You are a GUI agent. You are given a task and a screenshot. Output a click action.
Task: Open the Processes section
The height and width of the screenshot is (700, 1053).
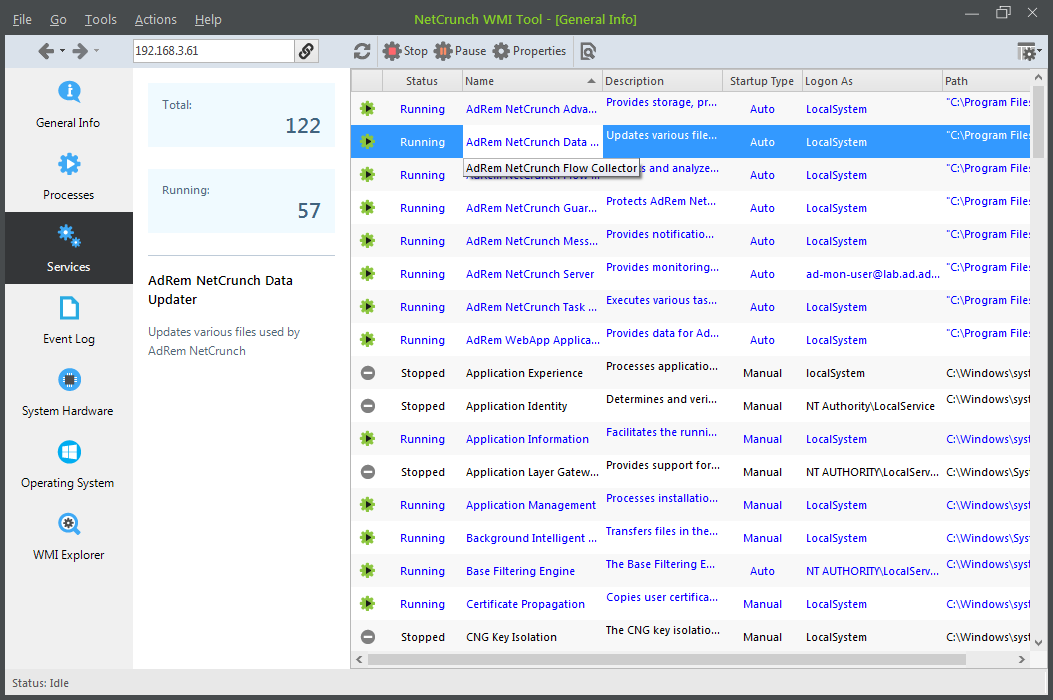68,176
